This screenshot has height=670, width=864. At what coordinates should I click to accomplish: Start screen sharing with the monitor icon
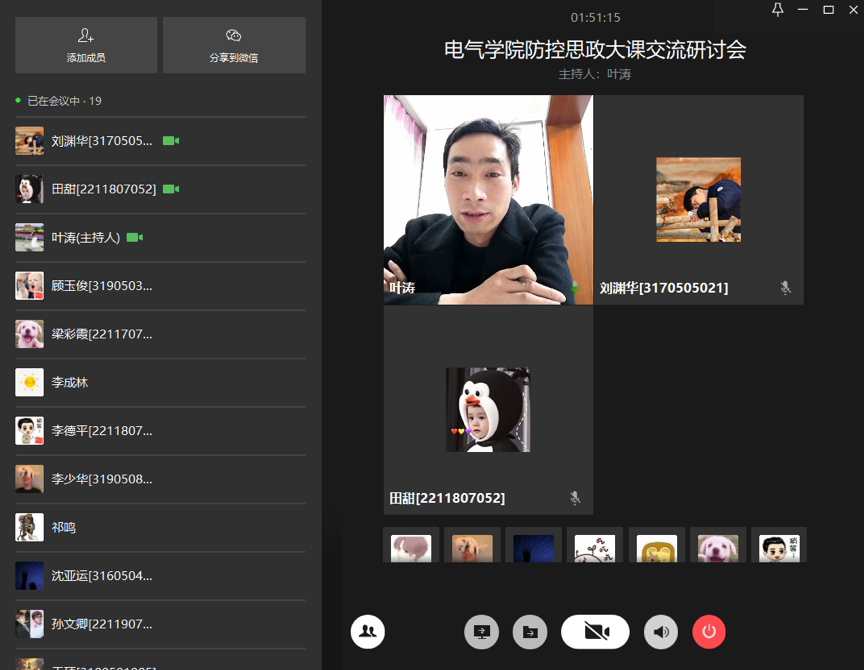[482, 631]
